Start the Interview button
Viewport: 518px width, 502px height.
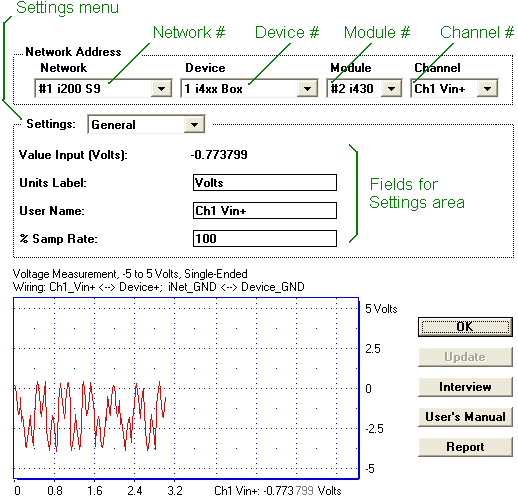[465, 387]
